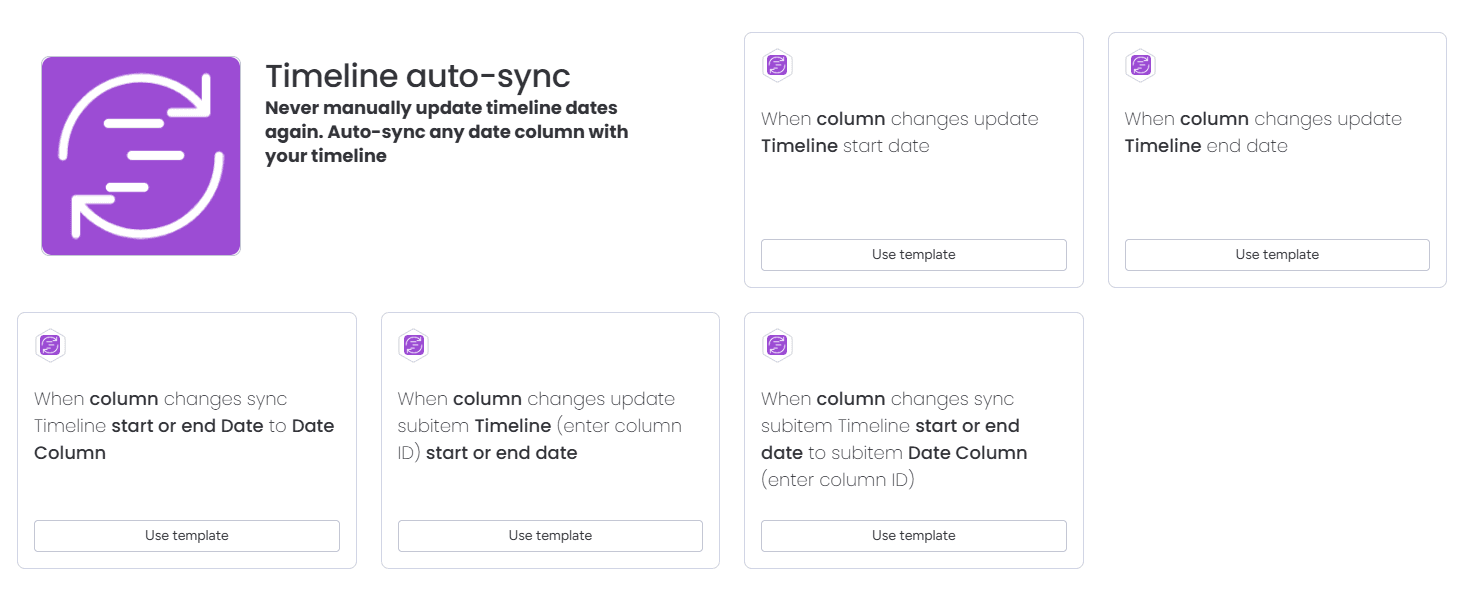The width and height of the screenshot is (1478, 613).
Task: Use template for updating Timeline start date
Action: 913,254
